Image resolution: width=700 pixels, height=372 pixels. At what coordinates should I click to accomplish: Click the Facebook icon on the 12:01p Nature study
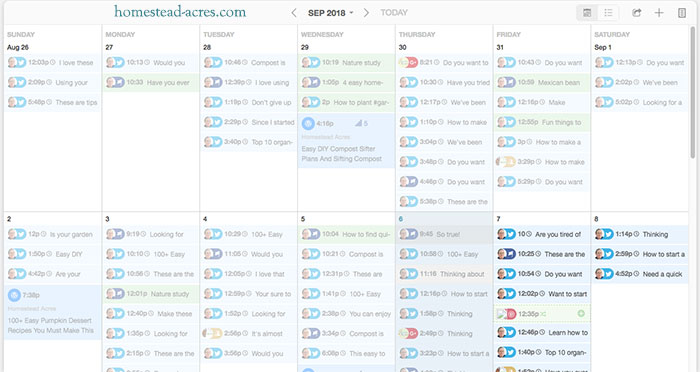(119, 294)
